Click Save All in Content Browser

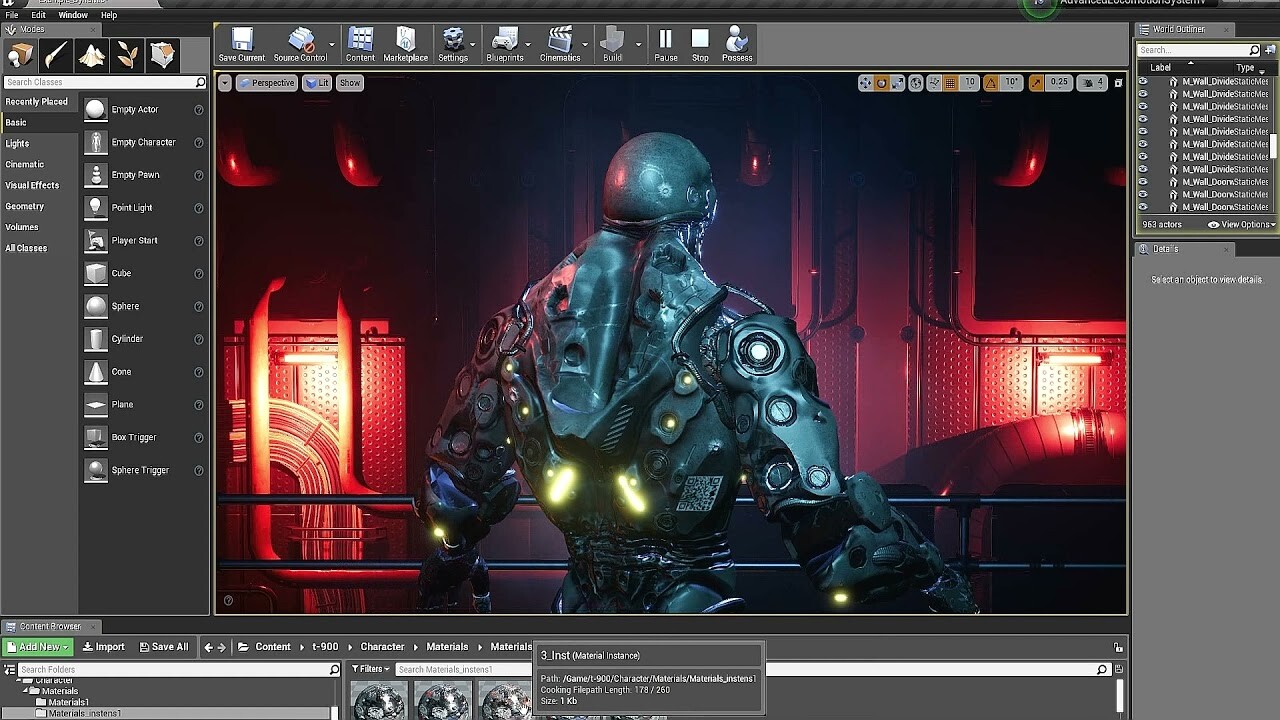(x=164, y=647)
